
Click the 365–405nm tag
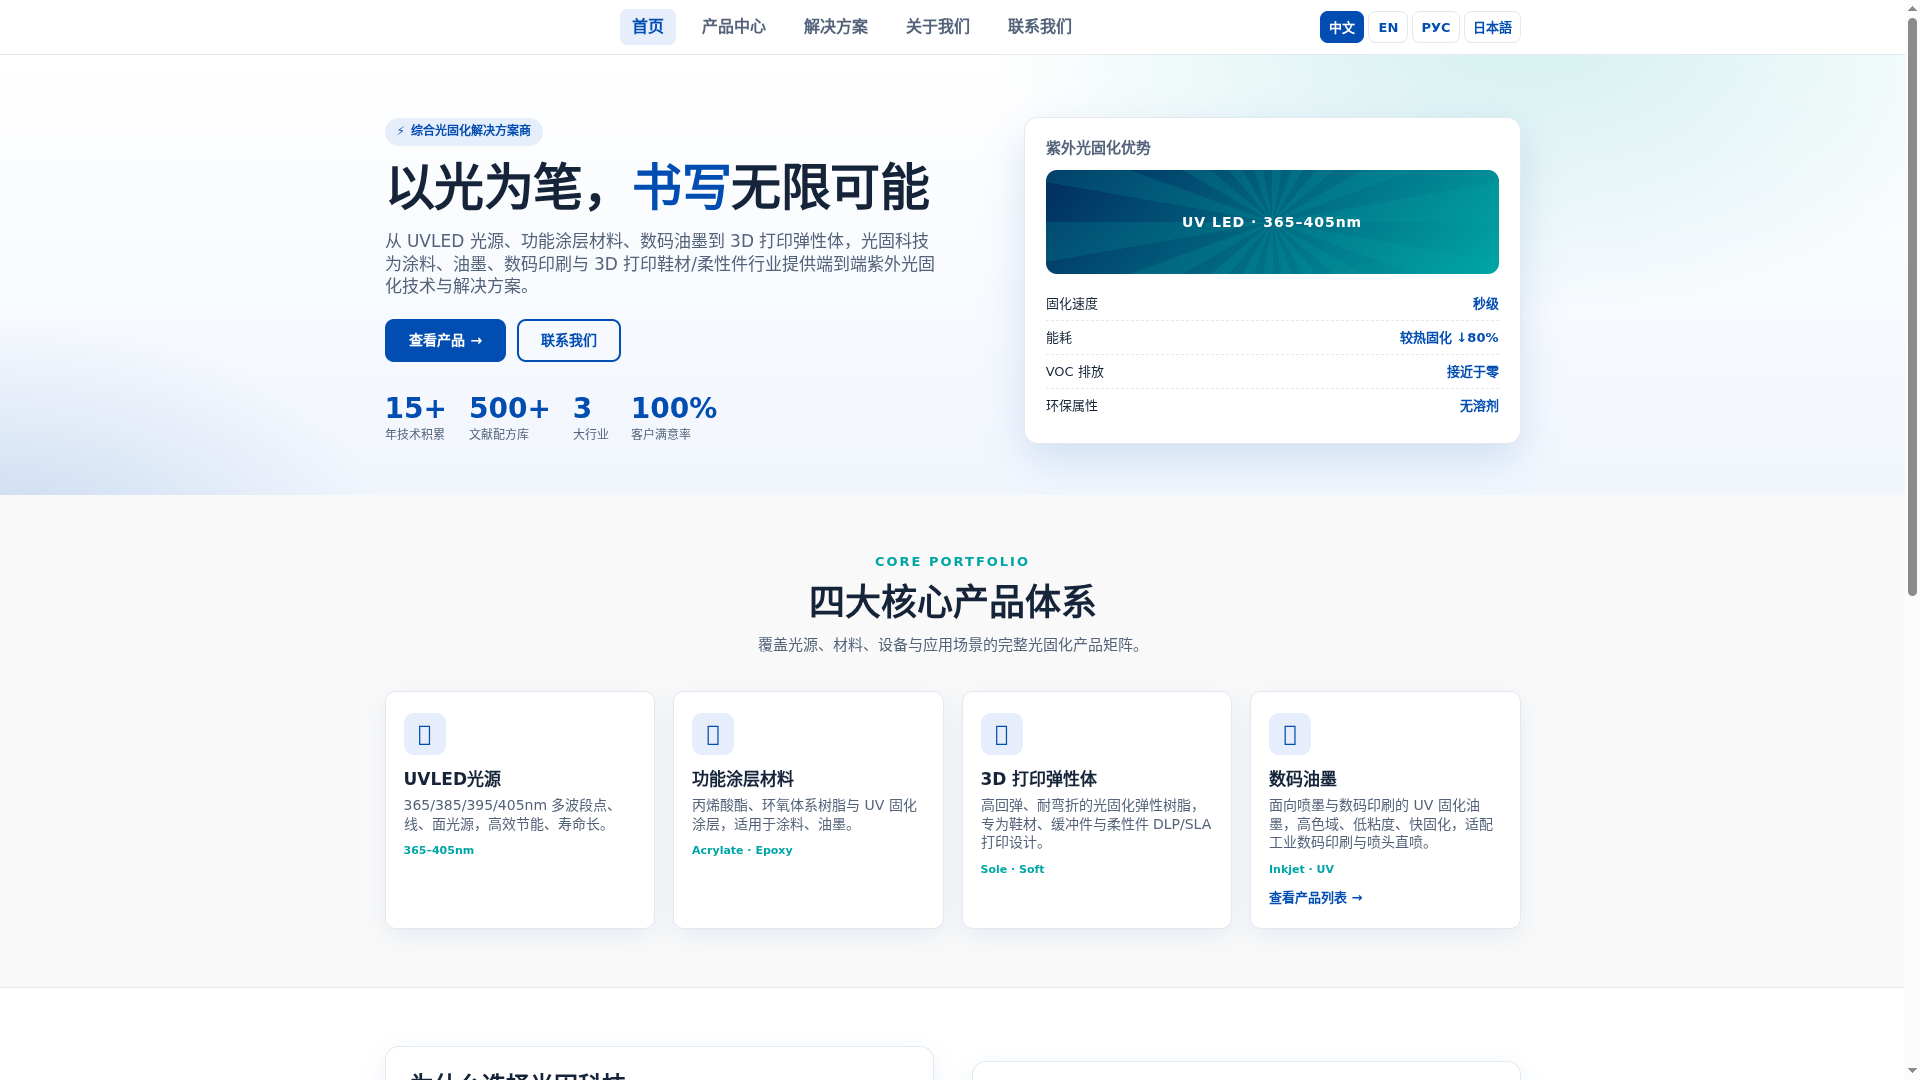[438, 850]
